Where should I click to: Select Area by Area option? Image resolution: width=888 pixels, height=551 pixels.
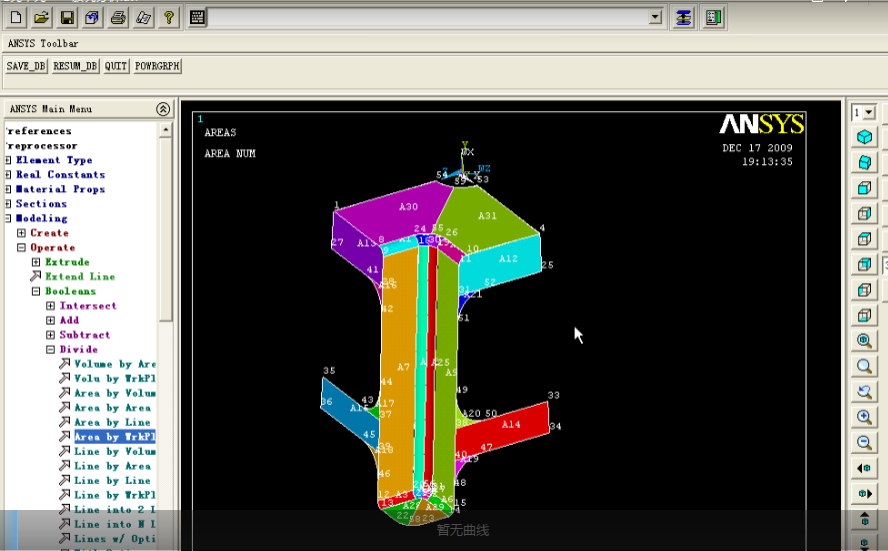113,408
